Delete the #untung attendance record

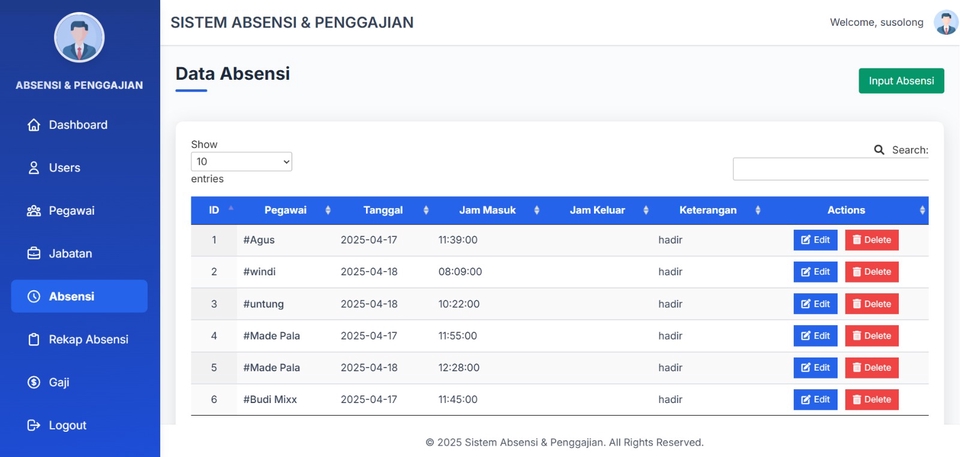871,304
